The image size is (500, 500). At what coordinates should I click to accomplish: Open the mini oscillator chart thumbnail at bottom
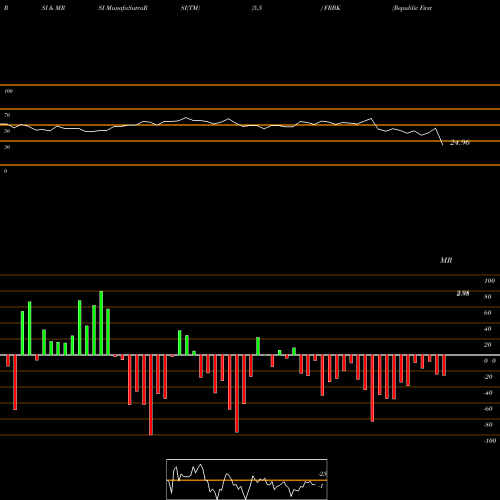[247, 479]
